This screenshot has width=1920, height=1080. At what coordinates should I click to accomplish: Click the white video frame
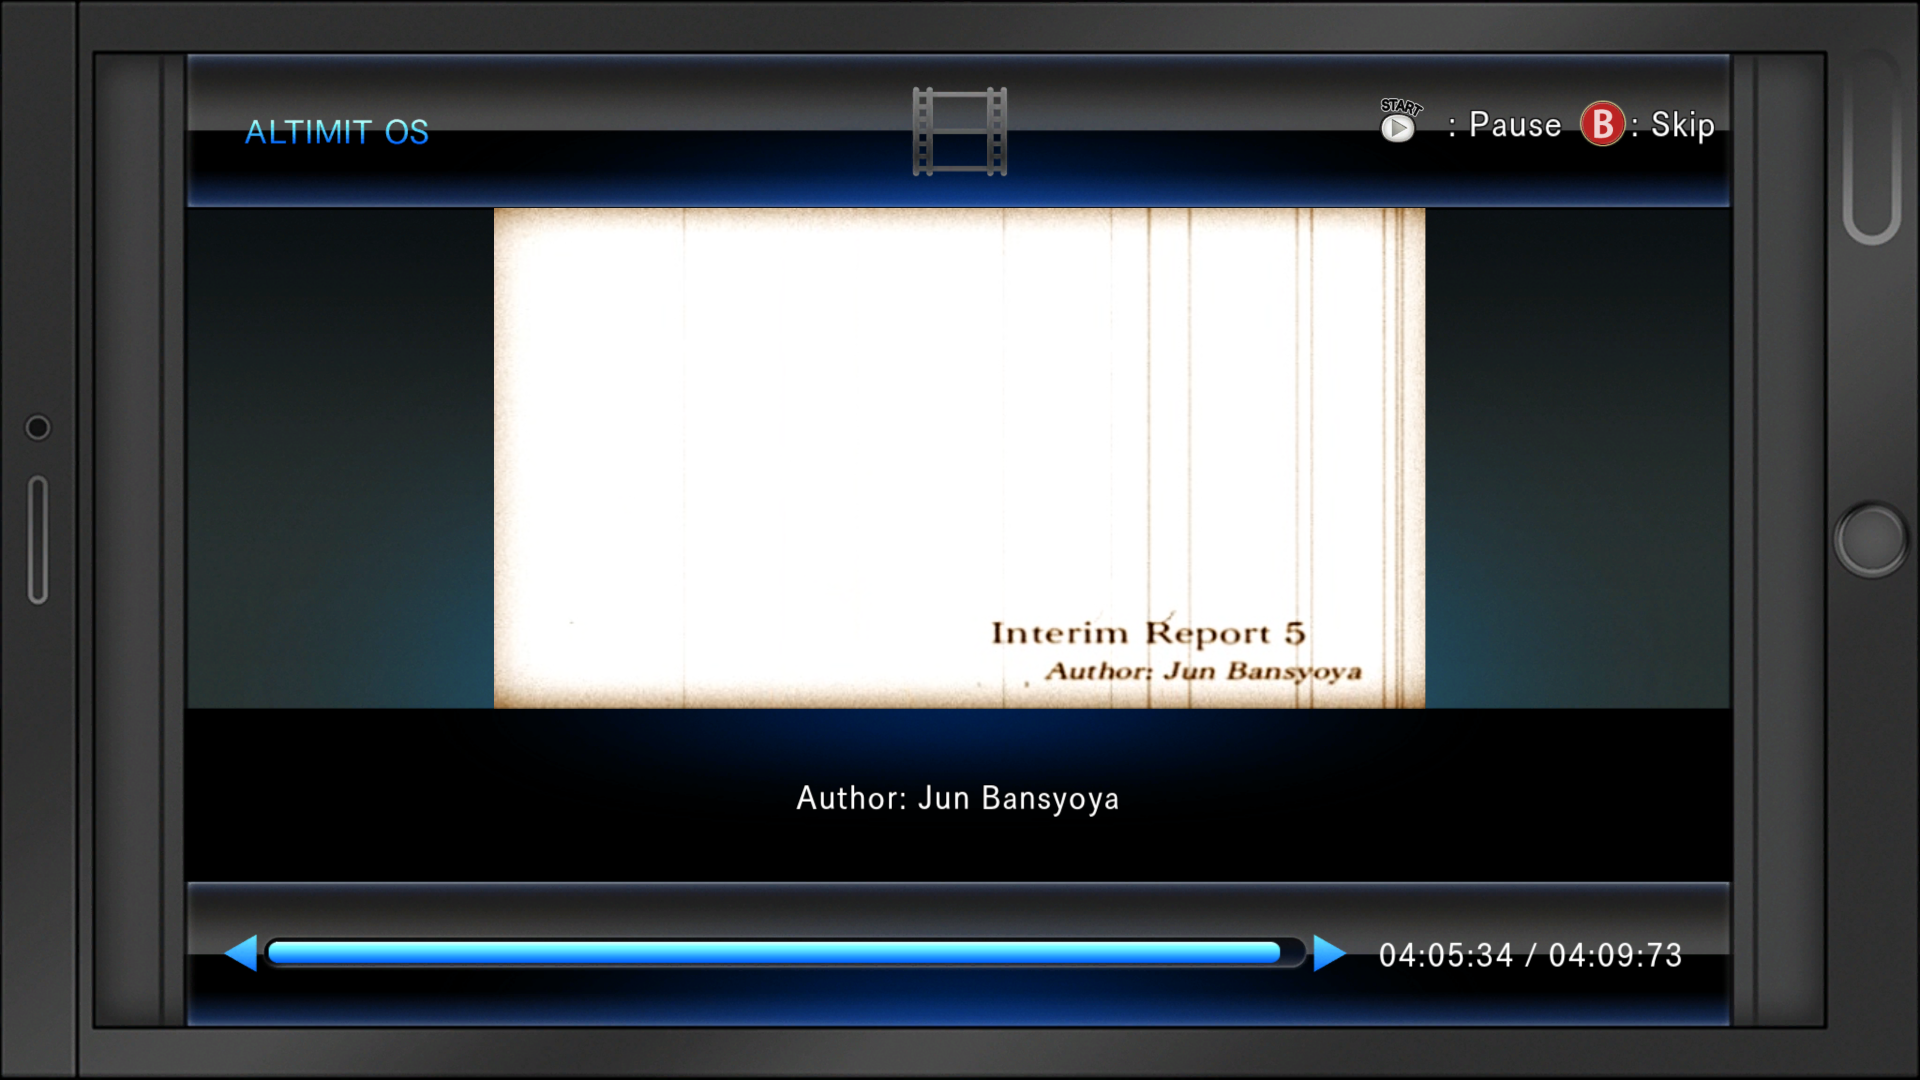click(x=959, y=440)
